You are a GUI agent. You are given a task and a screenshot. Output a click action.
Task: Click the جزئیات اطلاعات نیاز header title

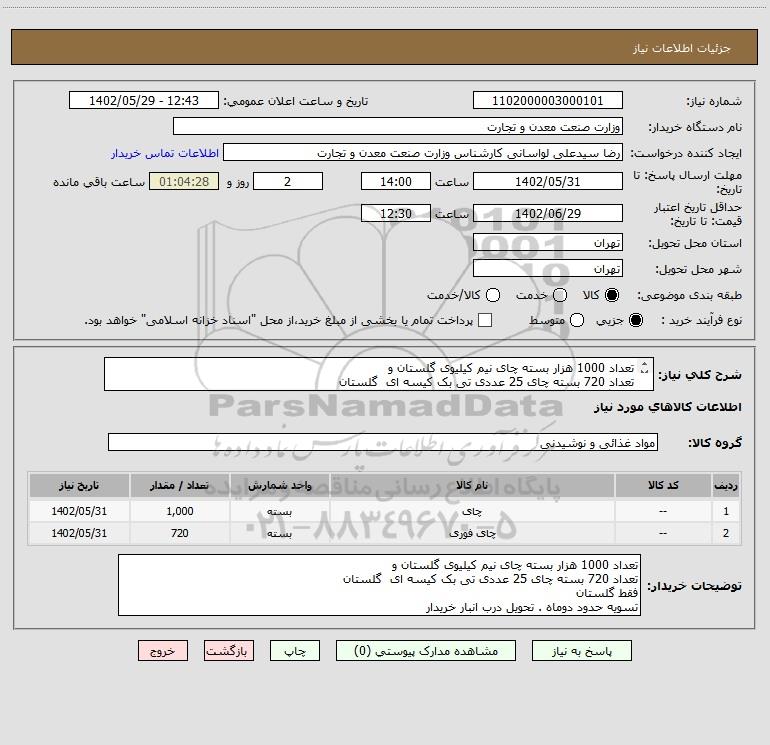pyautogui.click(x=681, y=48)
